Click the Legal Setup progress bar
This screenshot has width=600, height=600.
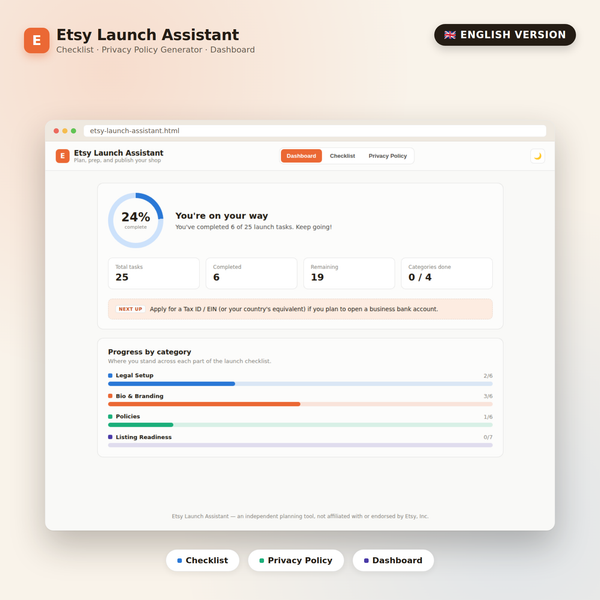300,384
